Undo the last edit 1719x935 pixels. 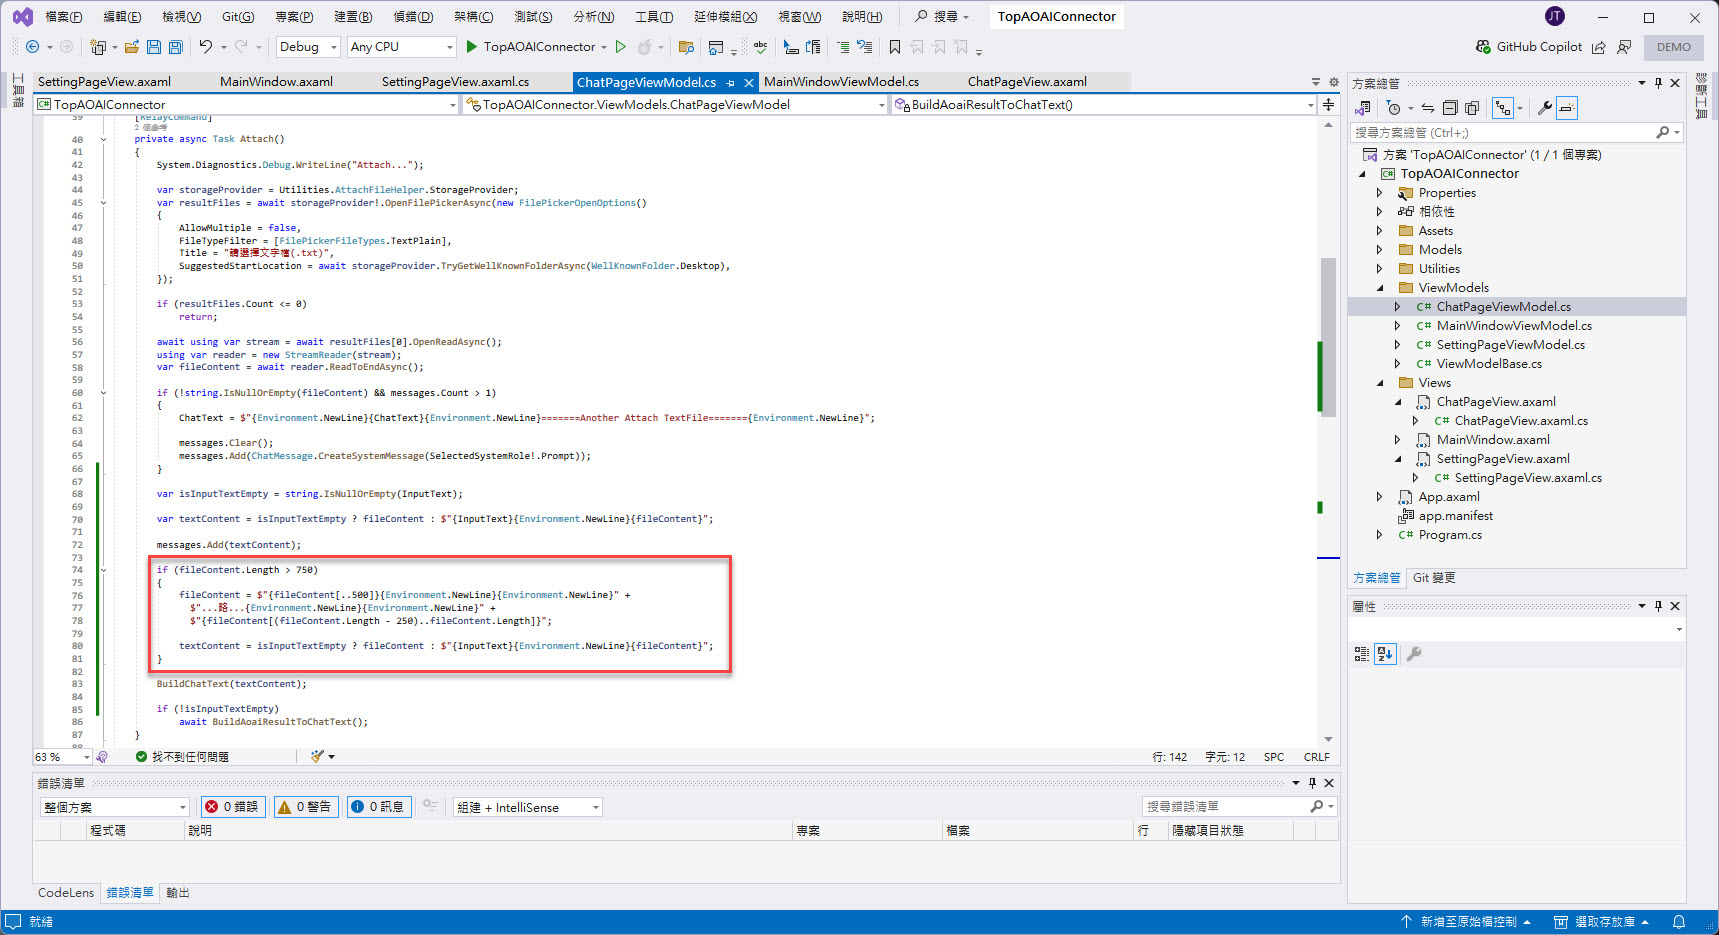[205, 47]
